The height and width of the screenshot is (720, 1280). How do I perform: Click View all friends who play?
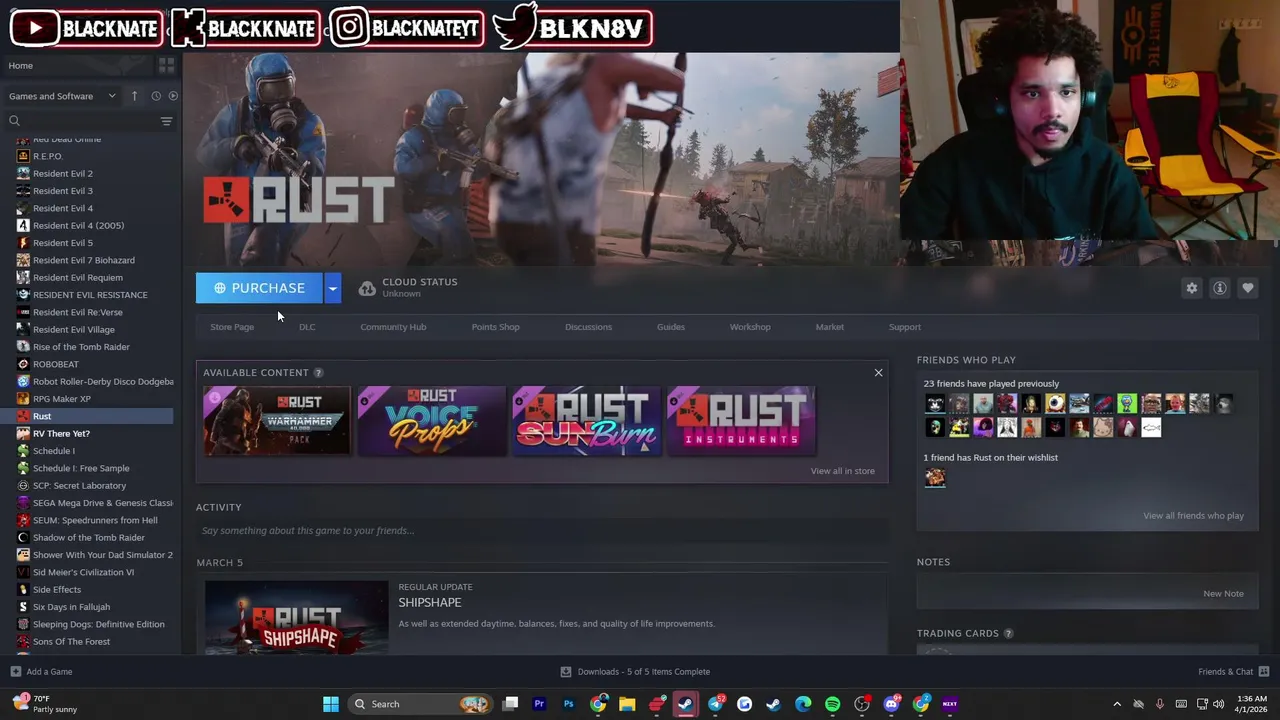tap(1193, 516)
